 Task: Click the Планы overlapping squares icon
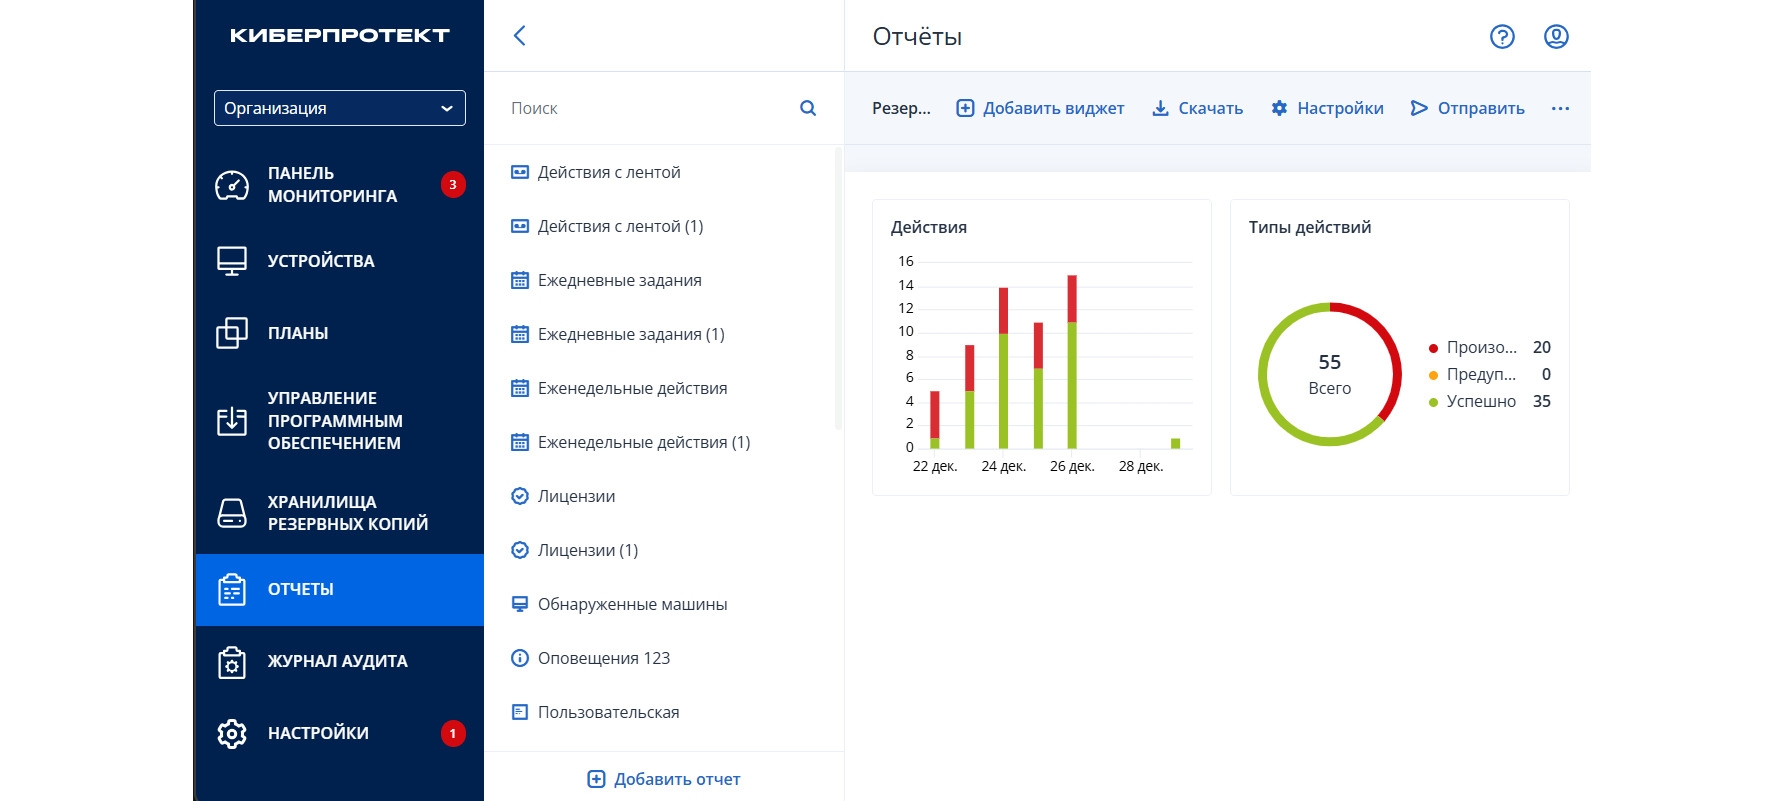[x=232, y=333]
